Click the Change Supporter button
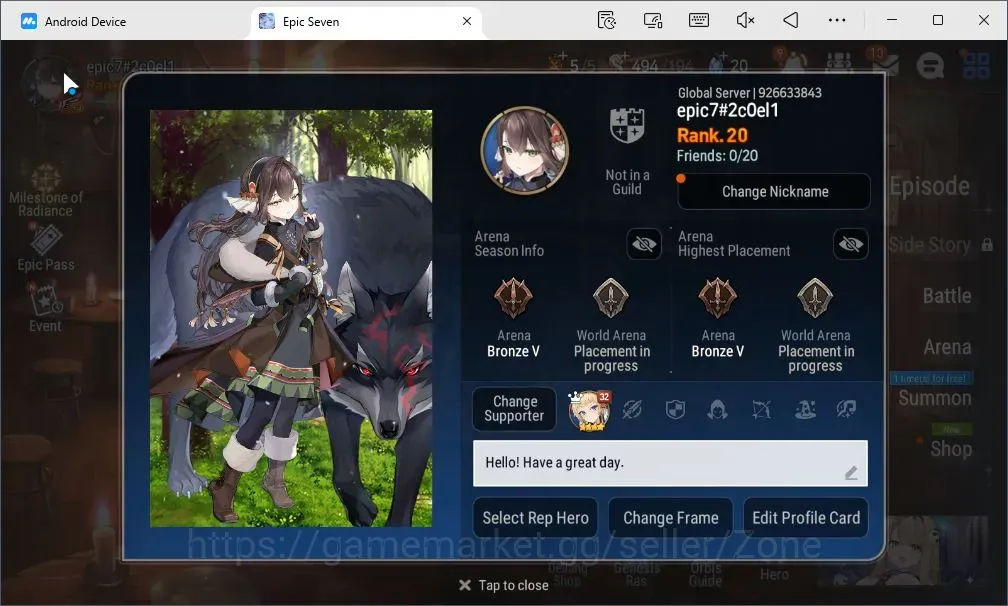The height and width of the screenshot is (606, 1008). click(x=514, y=409)
